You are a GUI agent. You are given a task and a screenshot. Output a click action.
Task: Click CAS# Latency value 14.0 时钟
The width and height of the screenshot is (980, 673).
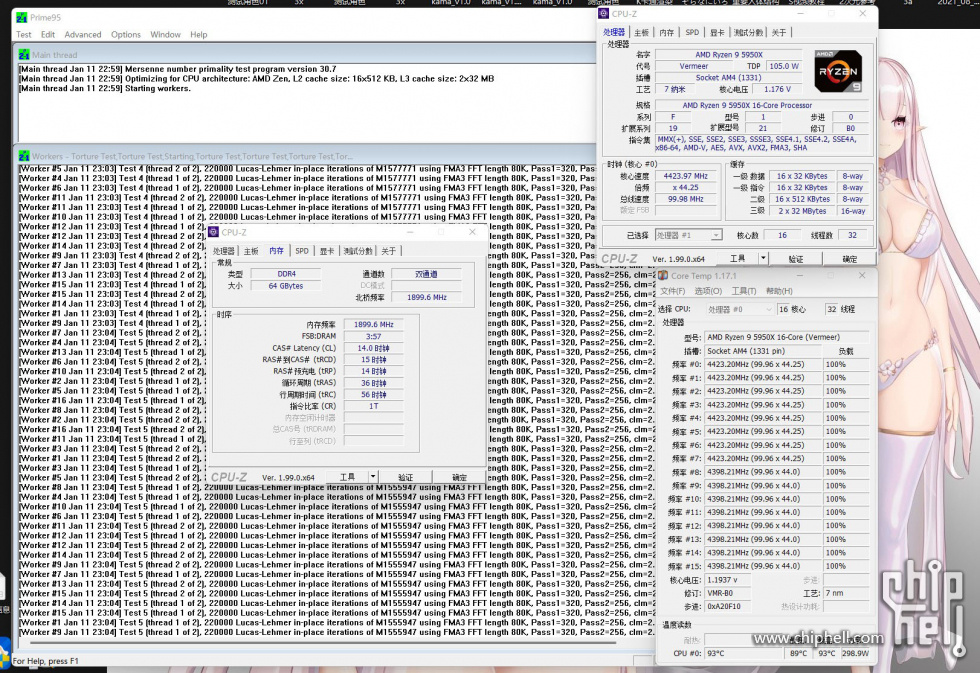[x=373, y=348]
